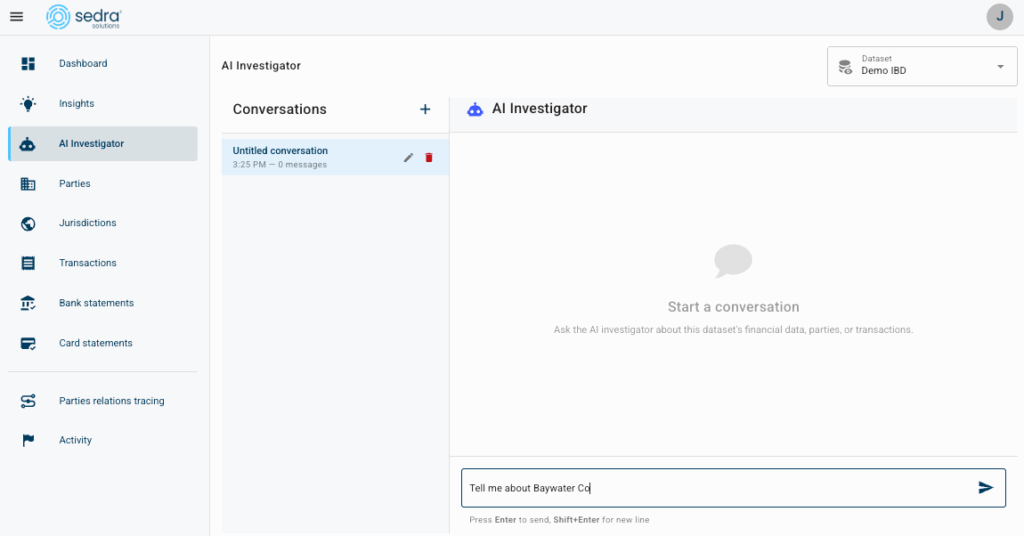Image resolution: width=1024 pixels, height=536 pixels.
Task: Select the Untitled conversation entry
Action: (300, 157)
